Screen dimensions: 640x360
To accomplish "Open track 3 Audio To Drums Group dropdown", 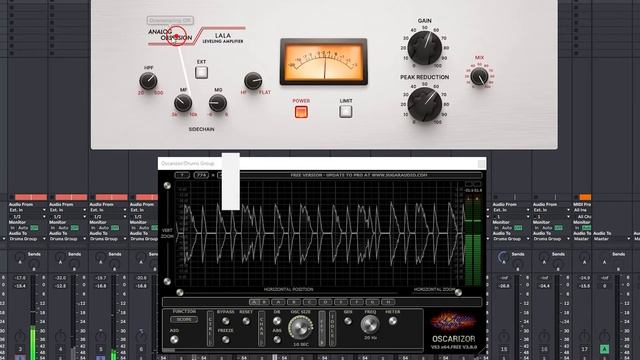I will 27,239.
